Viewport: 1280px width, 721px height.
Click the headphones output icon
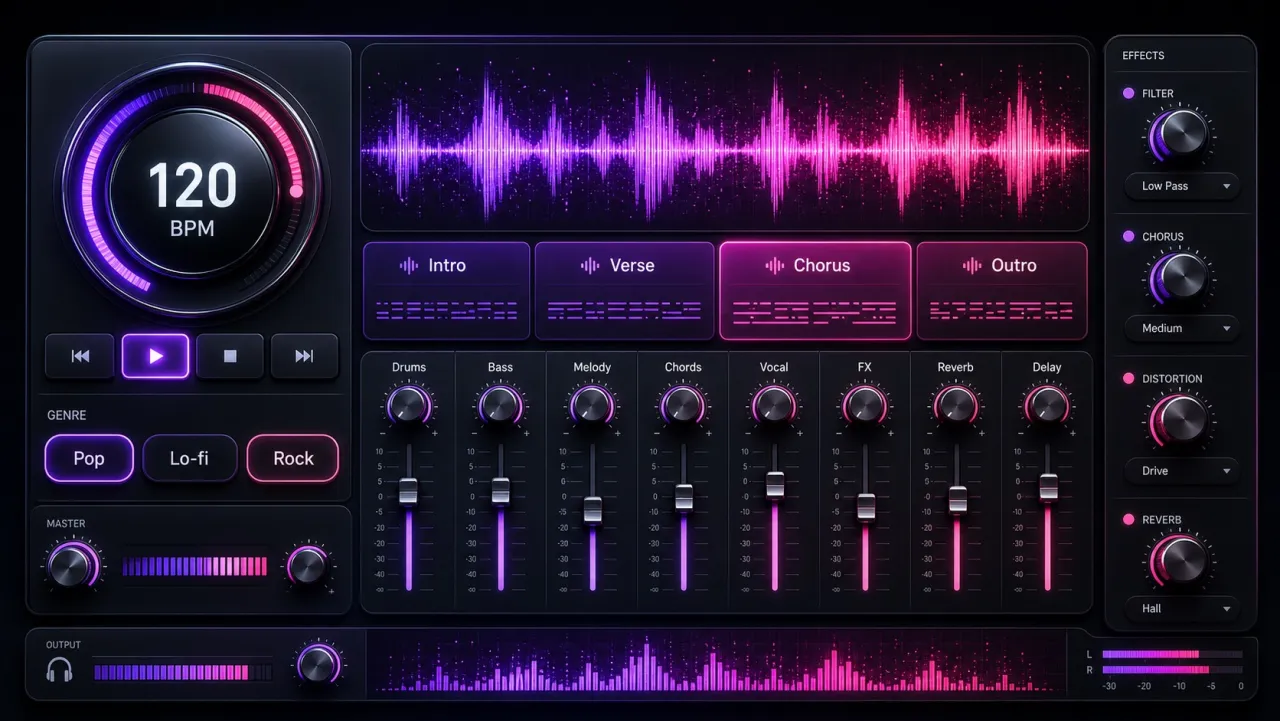coord(60,671)
